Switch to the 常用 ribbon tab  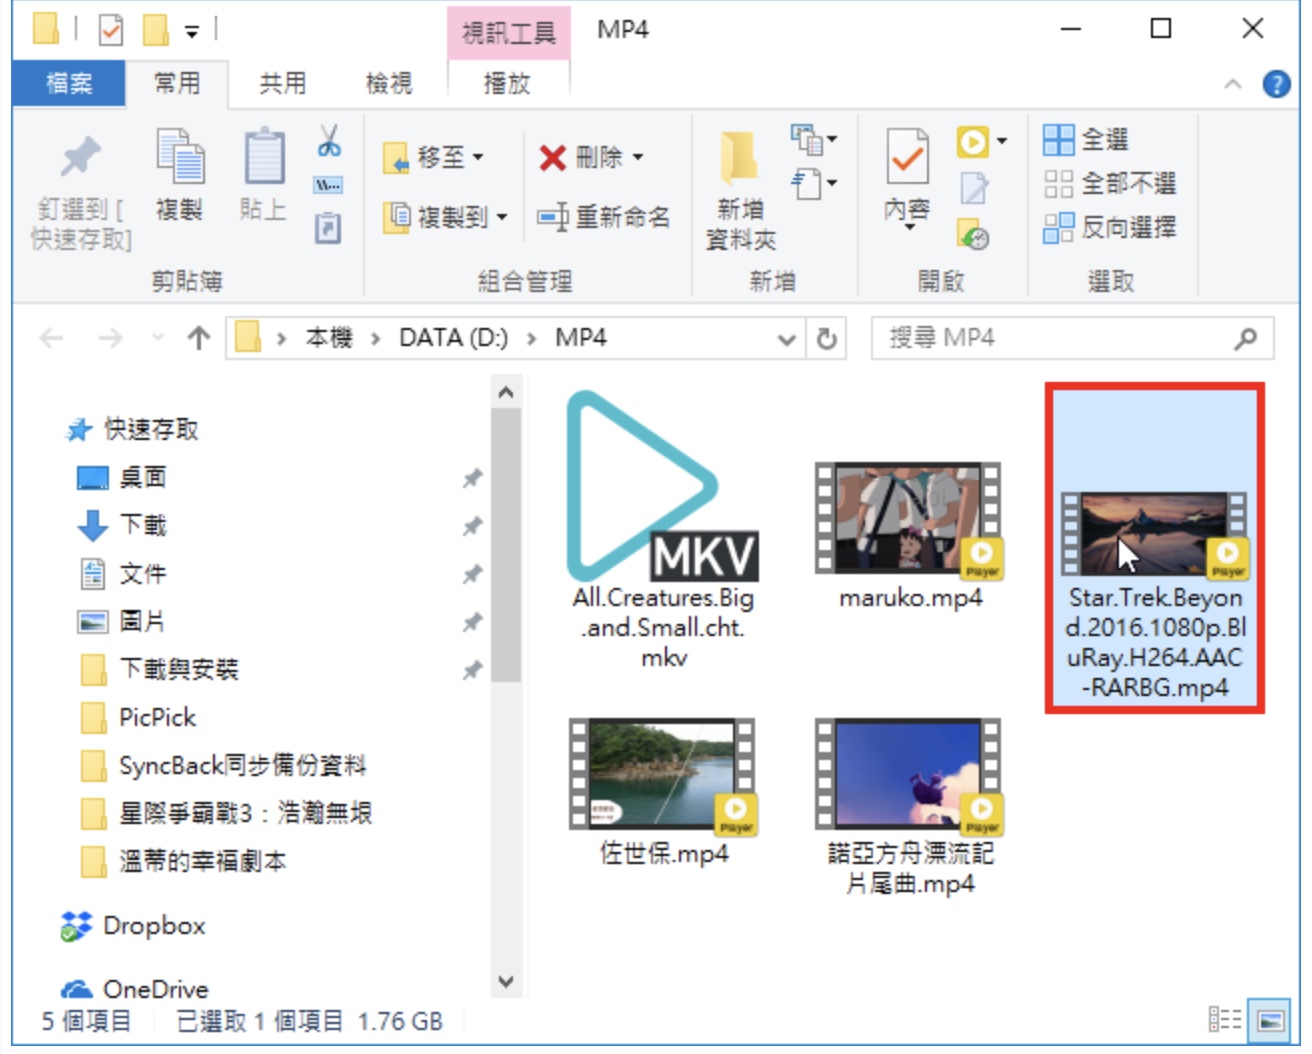177,83
